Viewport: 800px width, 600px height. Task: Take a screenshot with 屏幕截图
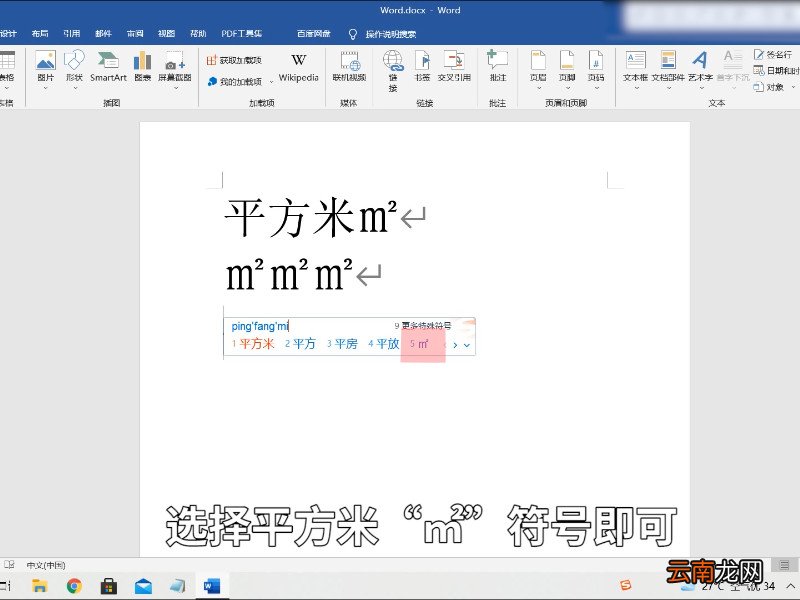click(x=174, y=68)
